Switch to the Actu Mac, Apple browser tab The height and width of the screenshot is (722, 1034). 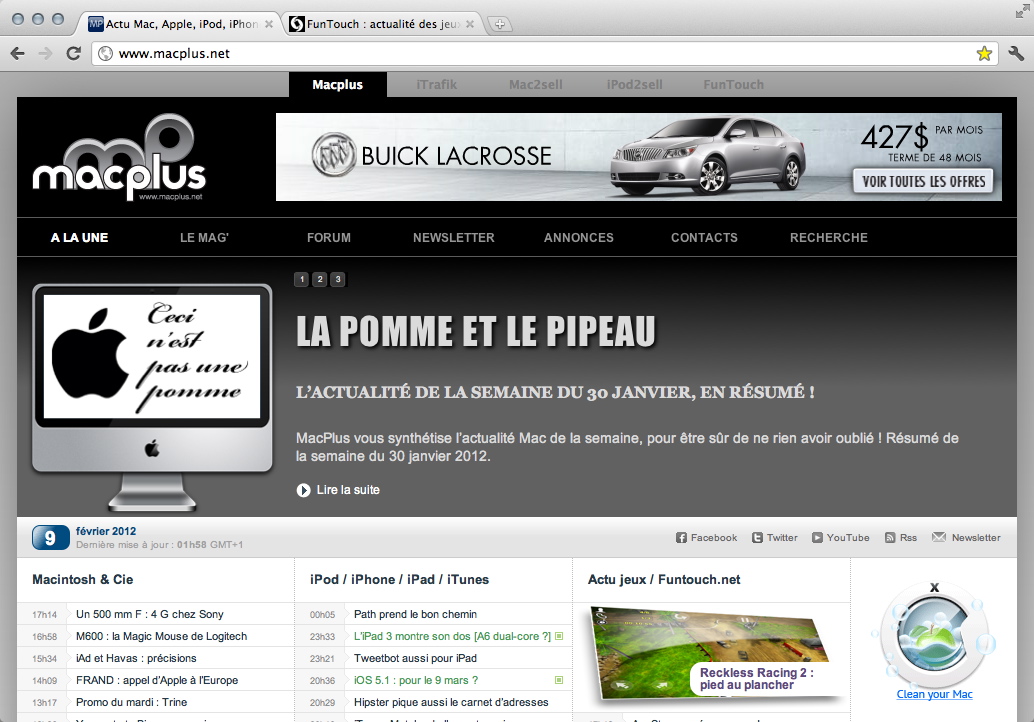click(178, 24)
